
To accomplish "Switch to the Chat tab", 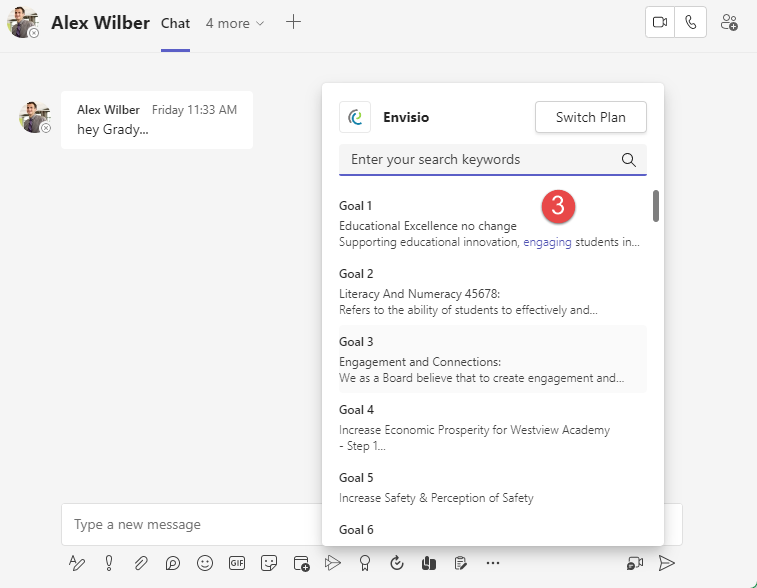I will tap(175, 23).
